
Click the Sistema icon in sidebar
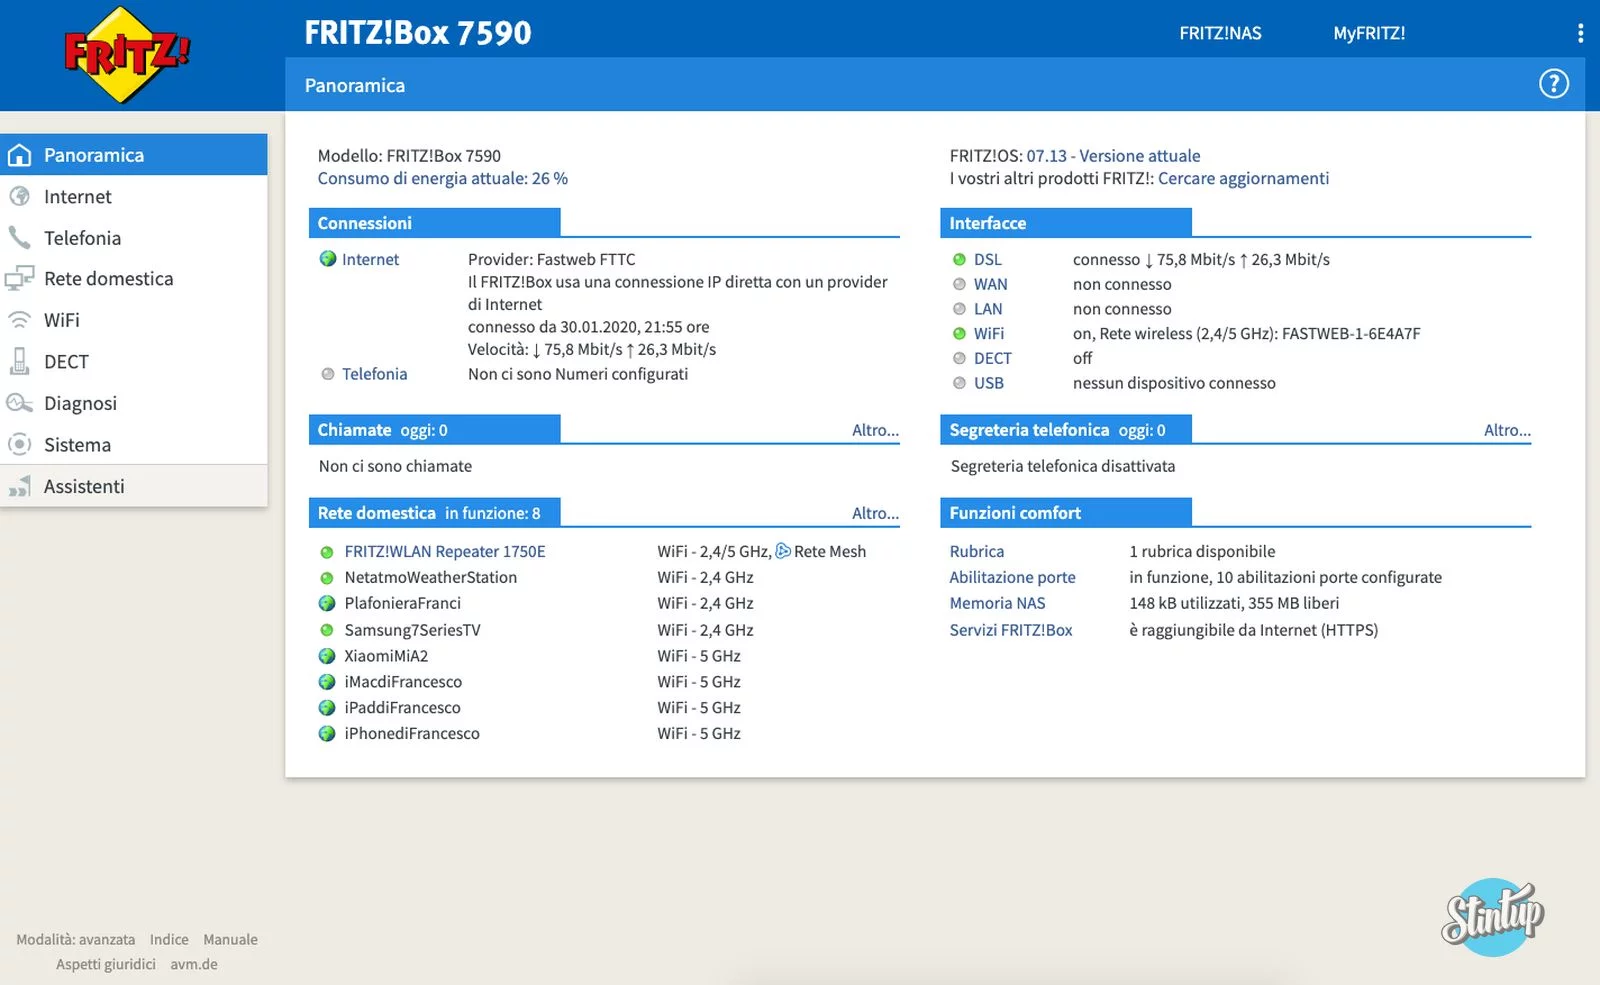click(x=19, y=444)
